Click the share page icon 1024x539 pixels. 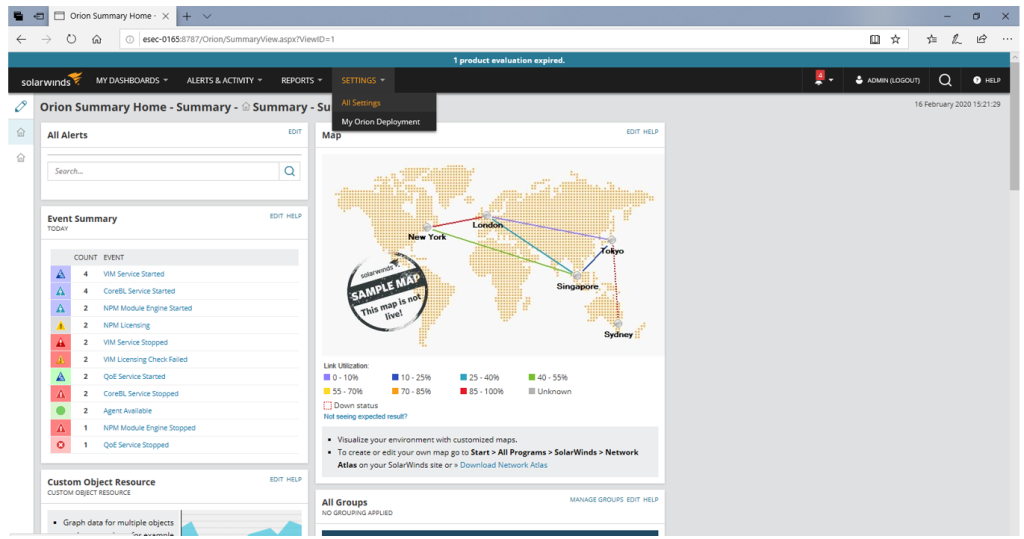click(x=982, y=39)
